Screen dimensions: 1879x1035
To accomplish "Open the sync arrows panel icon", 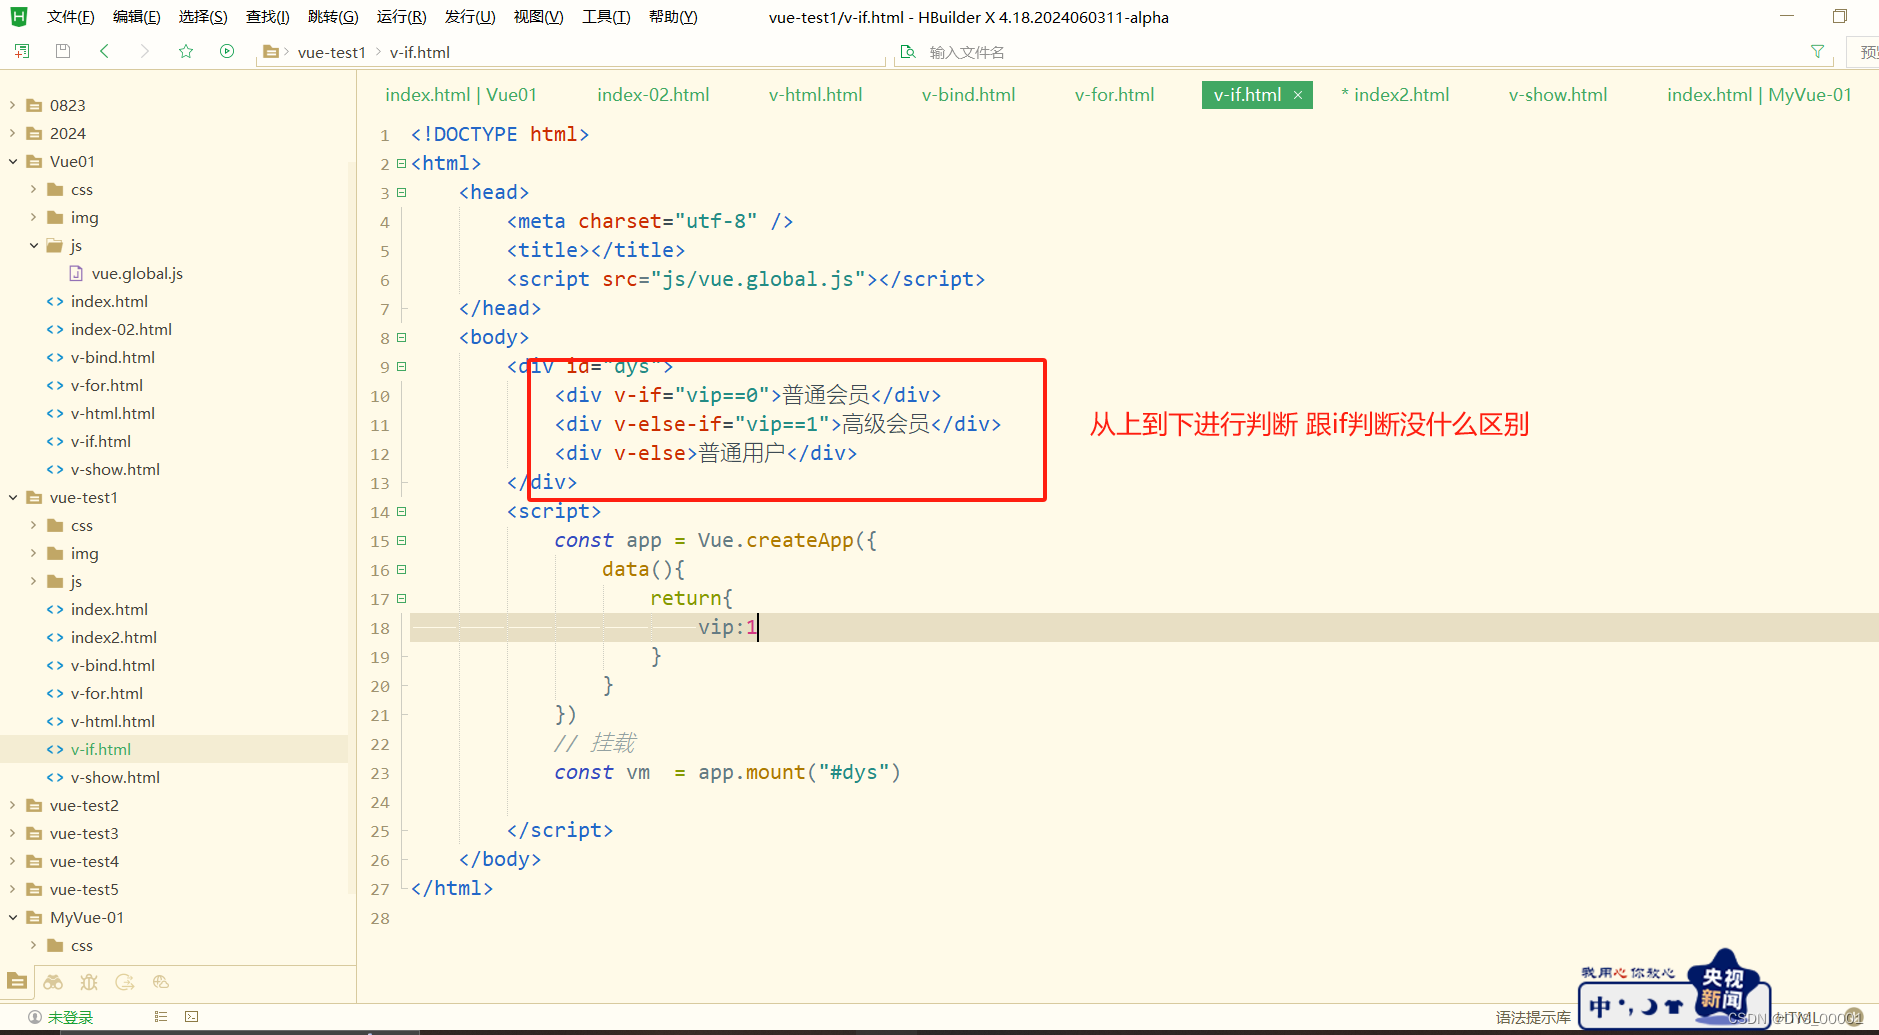I will click(x=125, y=982).
